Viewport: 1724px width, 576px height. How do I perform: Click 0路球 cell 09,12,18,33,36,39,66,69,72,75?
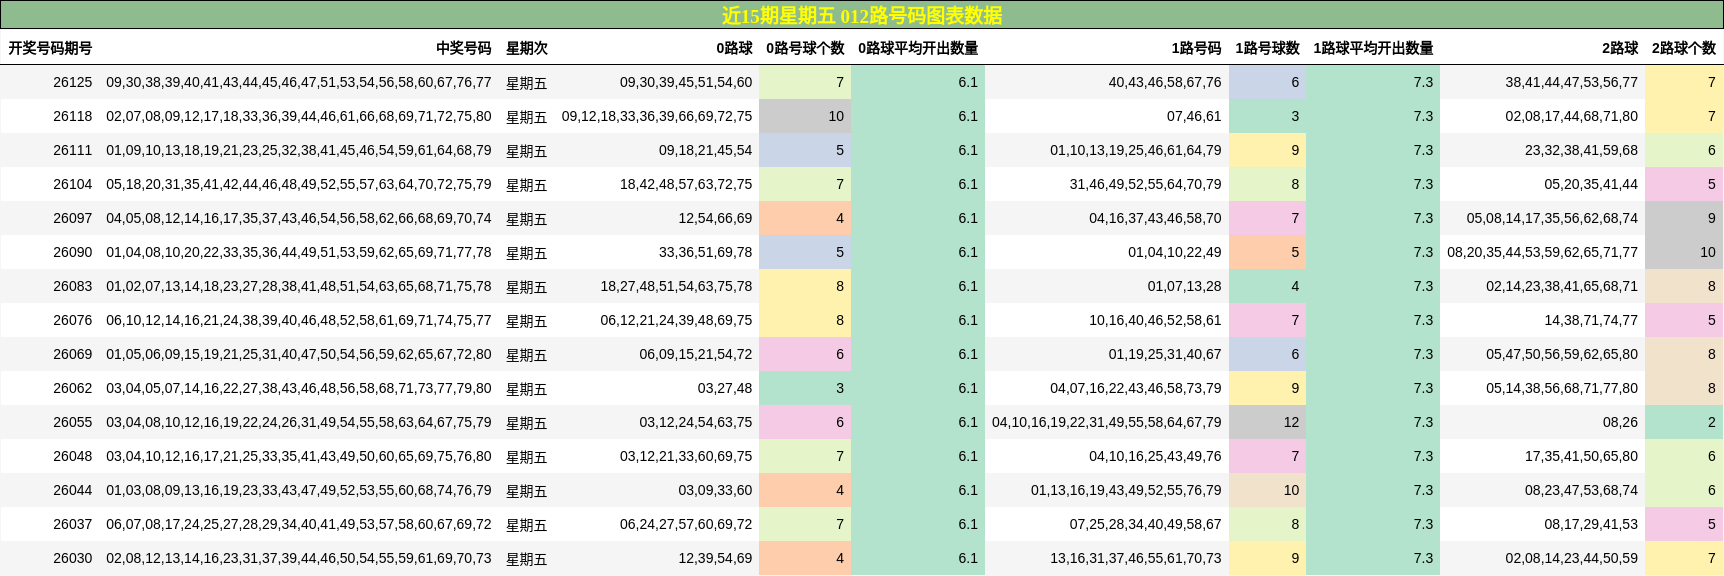(x=657, y=116)
